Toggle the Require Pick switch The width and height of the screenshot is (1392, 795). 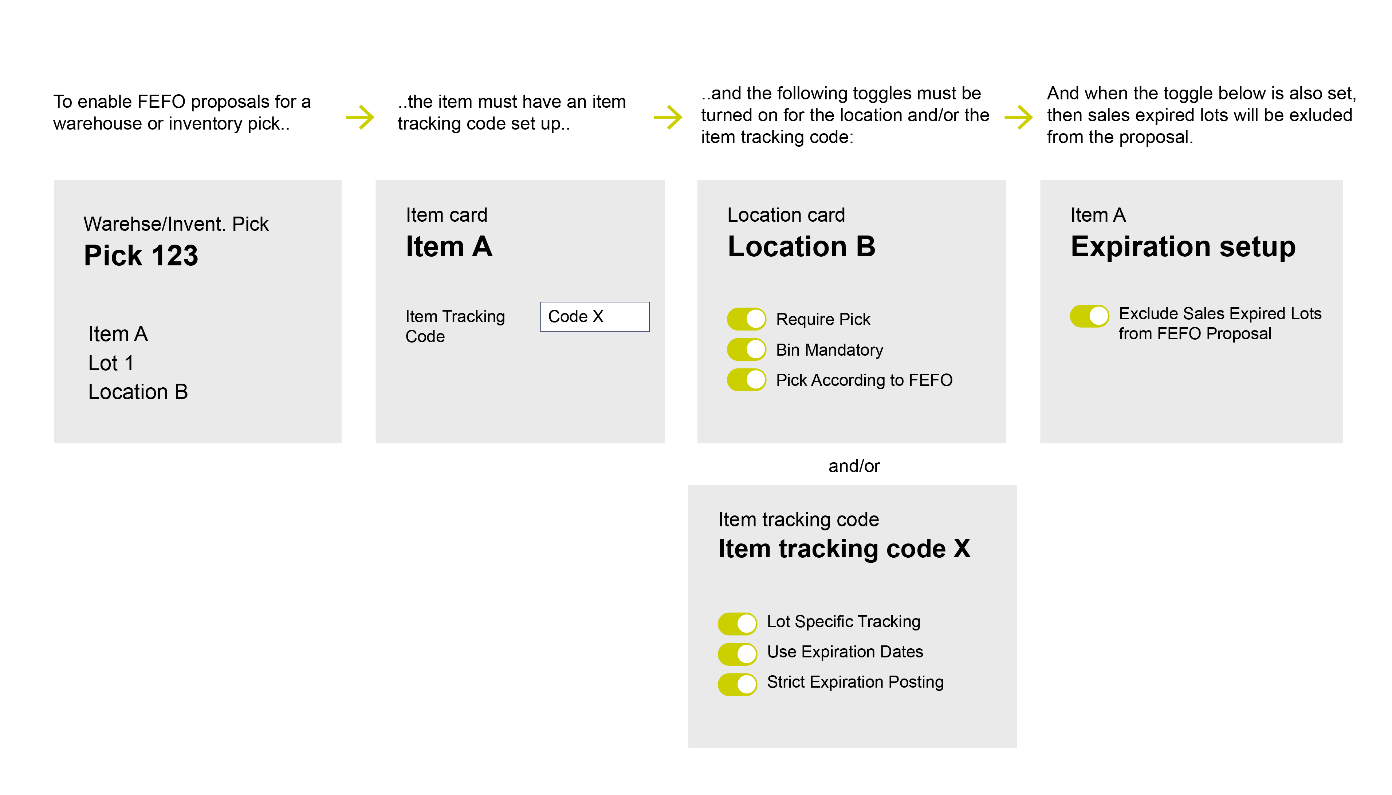point(746,319)
